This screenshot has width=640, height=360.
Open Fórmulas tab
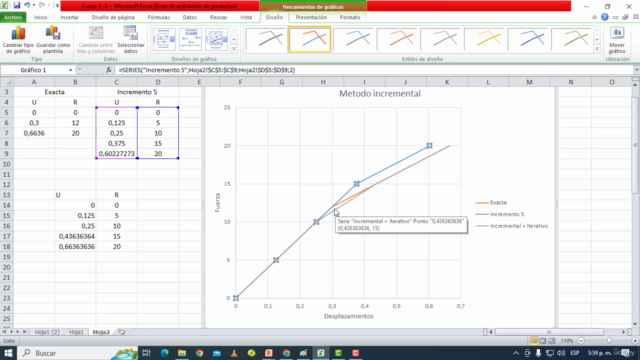tap(158, 18)
